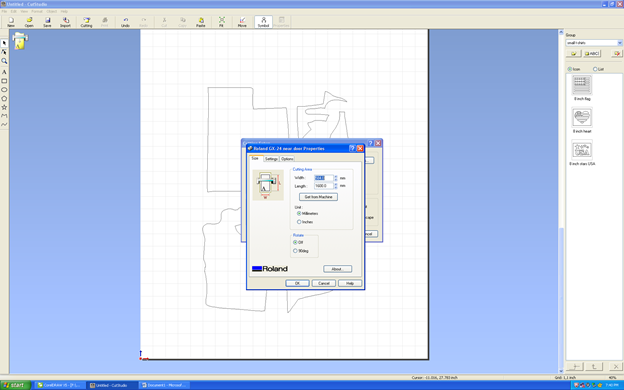Select the 8 inch flag symbol thumbnail
Viewport: 624px width, 390px height.
(582, 84)
